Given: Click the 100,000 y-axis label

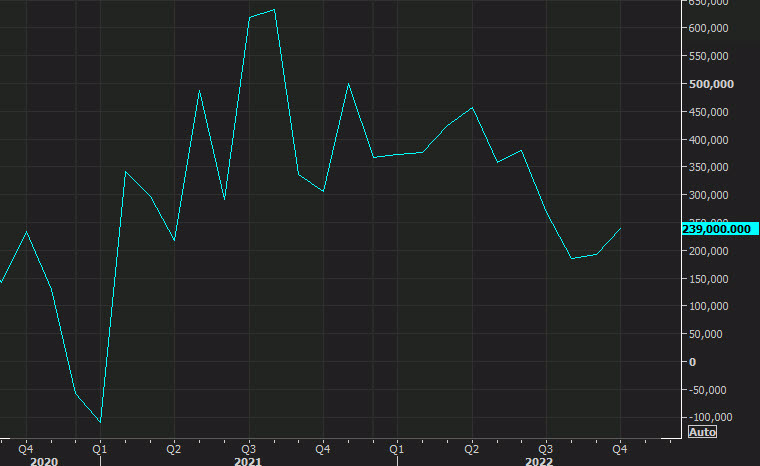Looking at the screenshot, I should click(x=708, y=306).
